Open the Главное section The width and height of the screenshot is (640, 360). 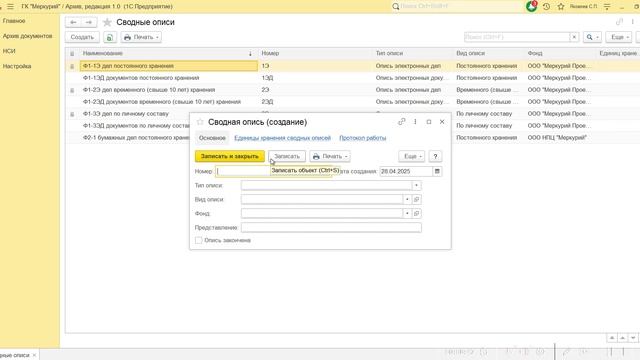[x=14, y=21]
